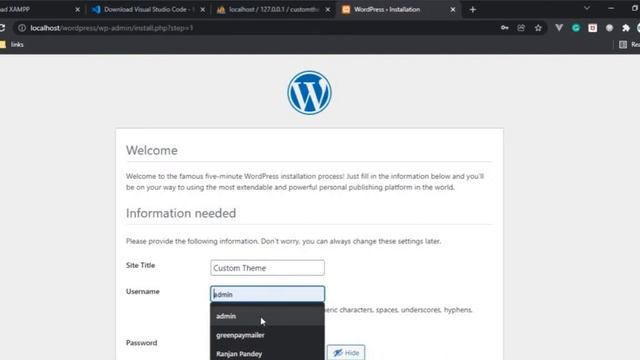Click the Information needed heading
This screenshot has width=640, height=360.
point(181,213)
